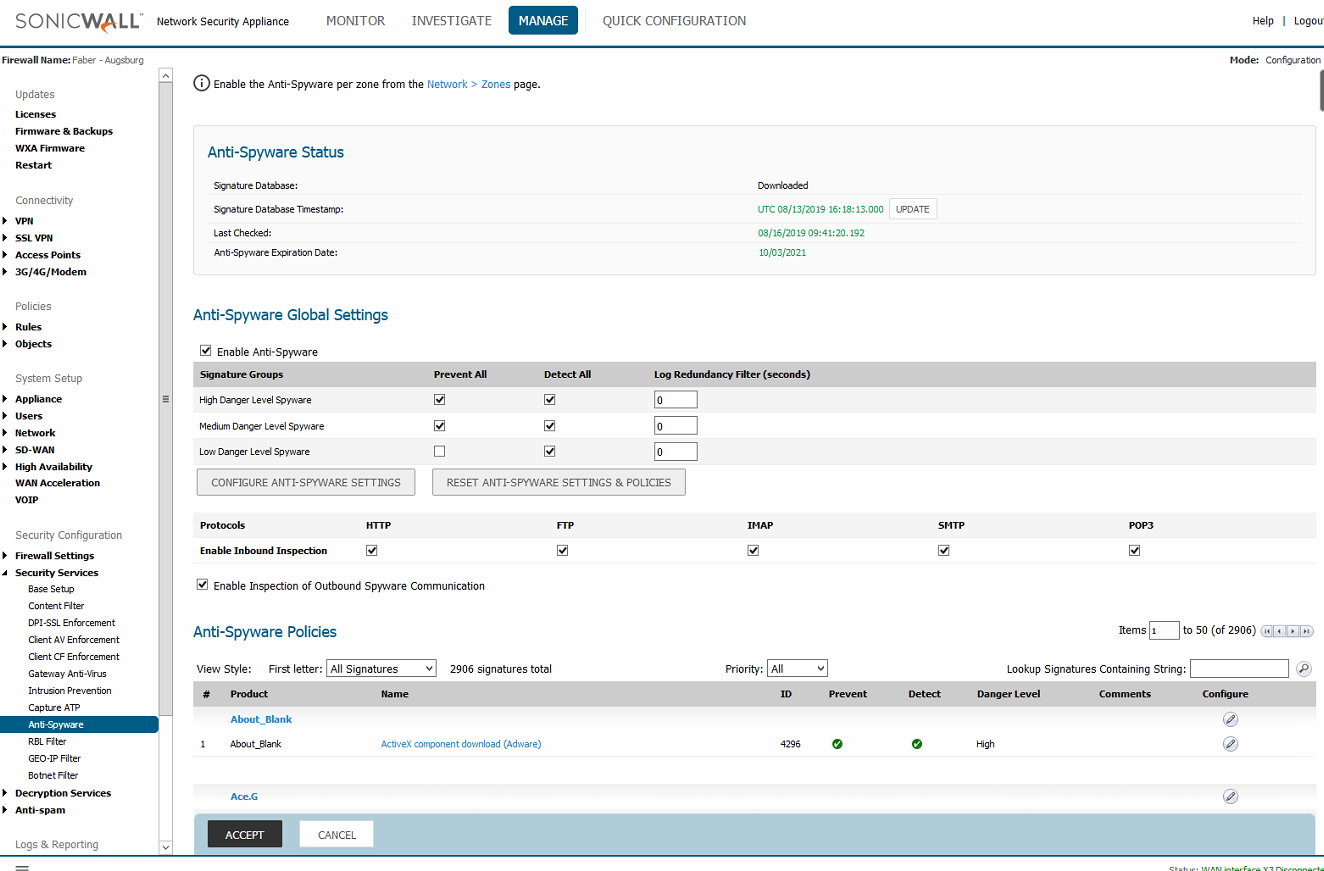Viewport: 1324px width, 871px height.
Task: Expand the Decryption Services tree item
Action: click(x=6, y=793)
